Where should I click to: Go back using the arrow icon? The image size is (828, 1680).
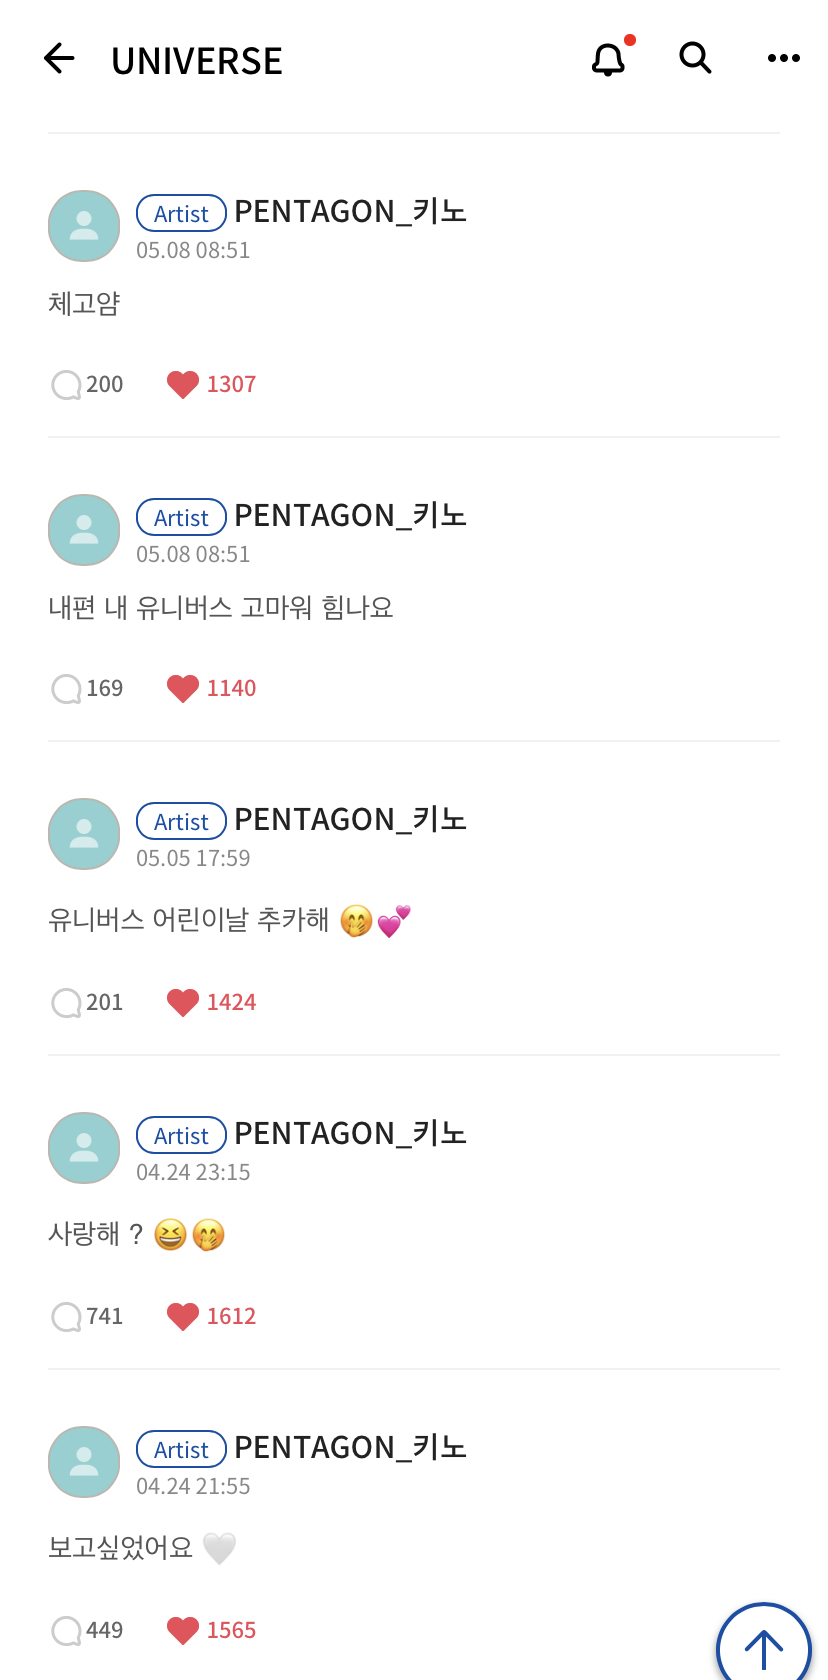tap(60, 59)
